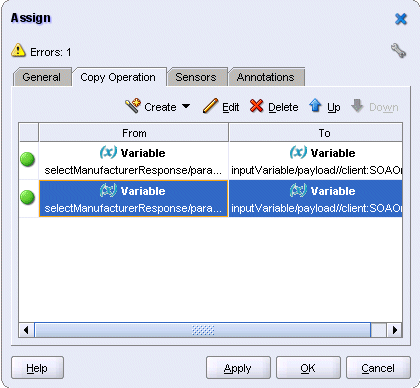Select first row selectManufacturerResponse/para... text
Screen dimensions: 420x388
pos(133,170)
